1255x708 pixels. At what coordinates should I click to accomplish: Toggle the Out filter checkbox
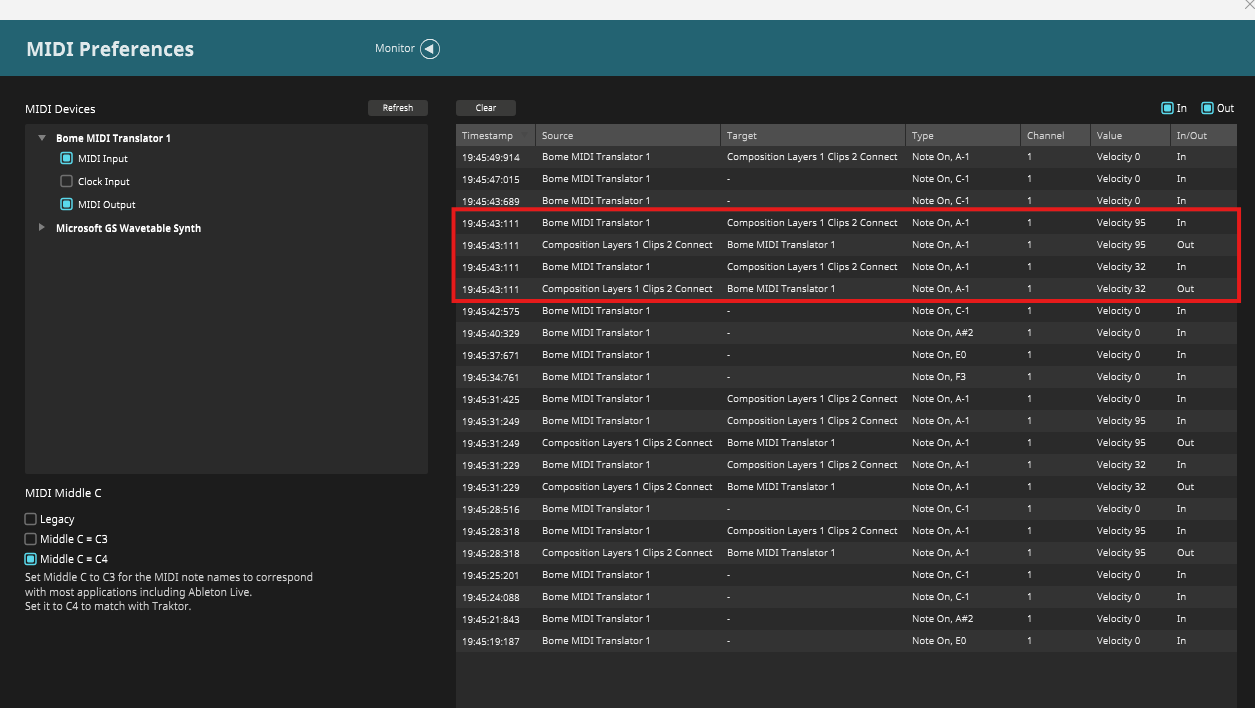click(1207, 108)
